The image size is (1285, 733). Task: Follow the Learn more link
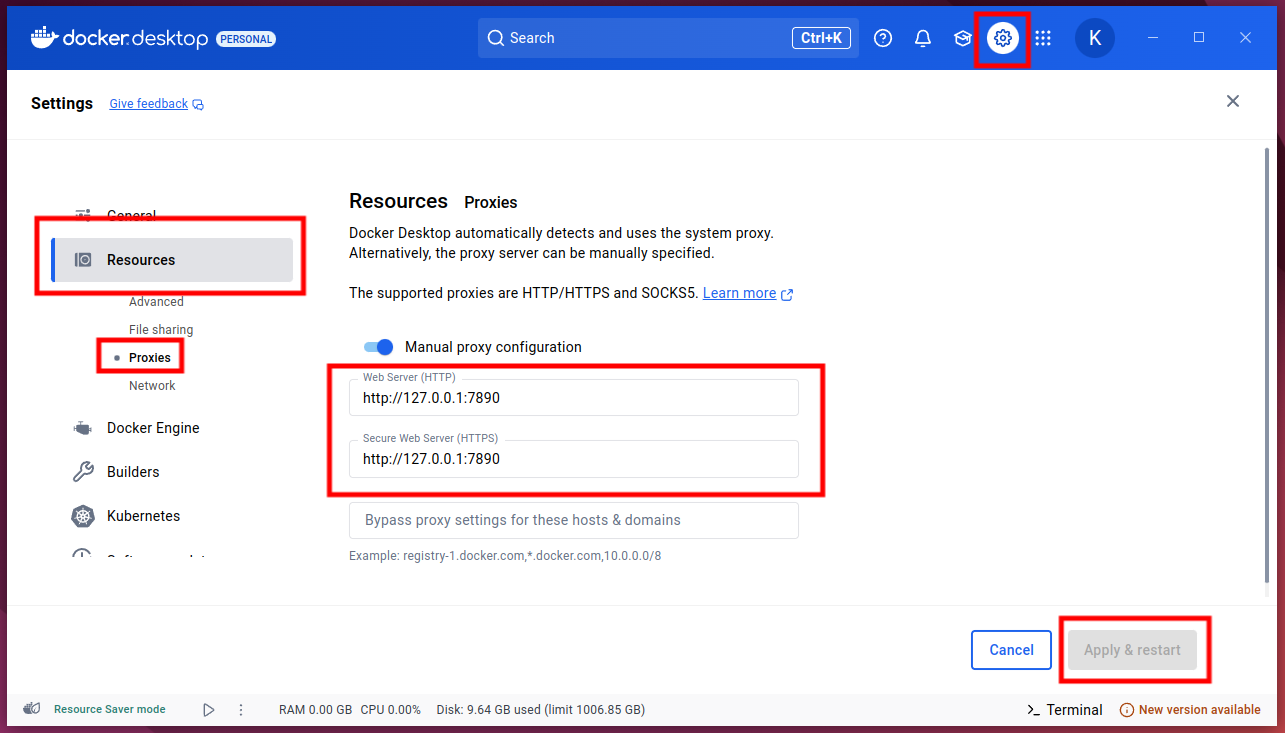tap(740, 293)
